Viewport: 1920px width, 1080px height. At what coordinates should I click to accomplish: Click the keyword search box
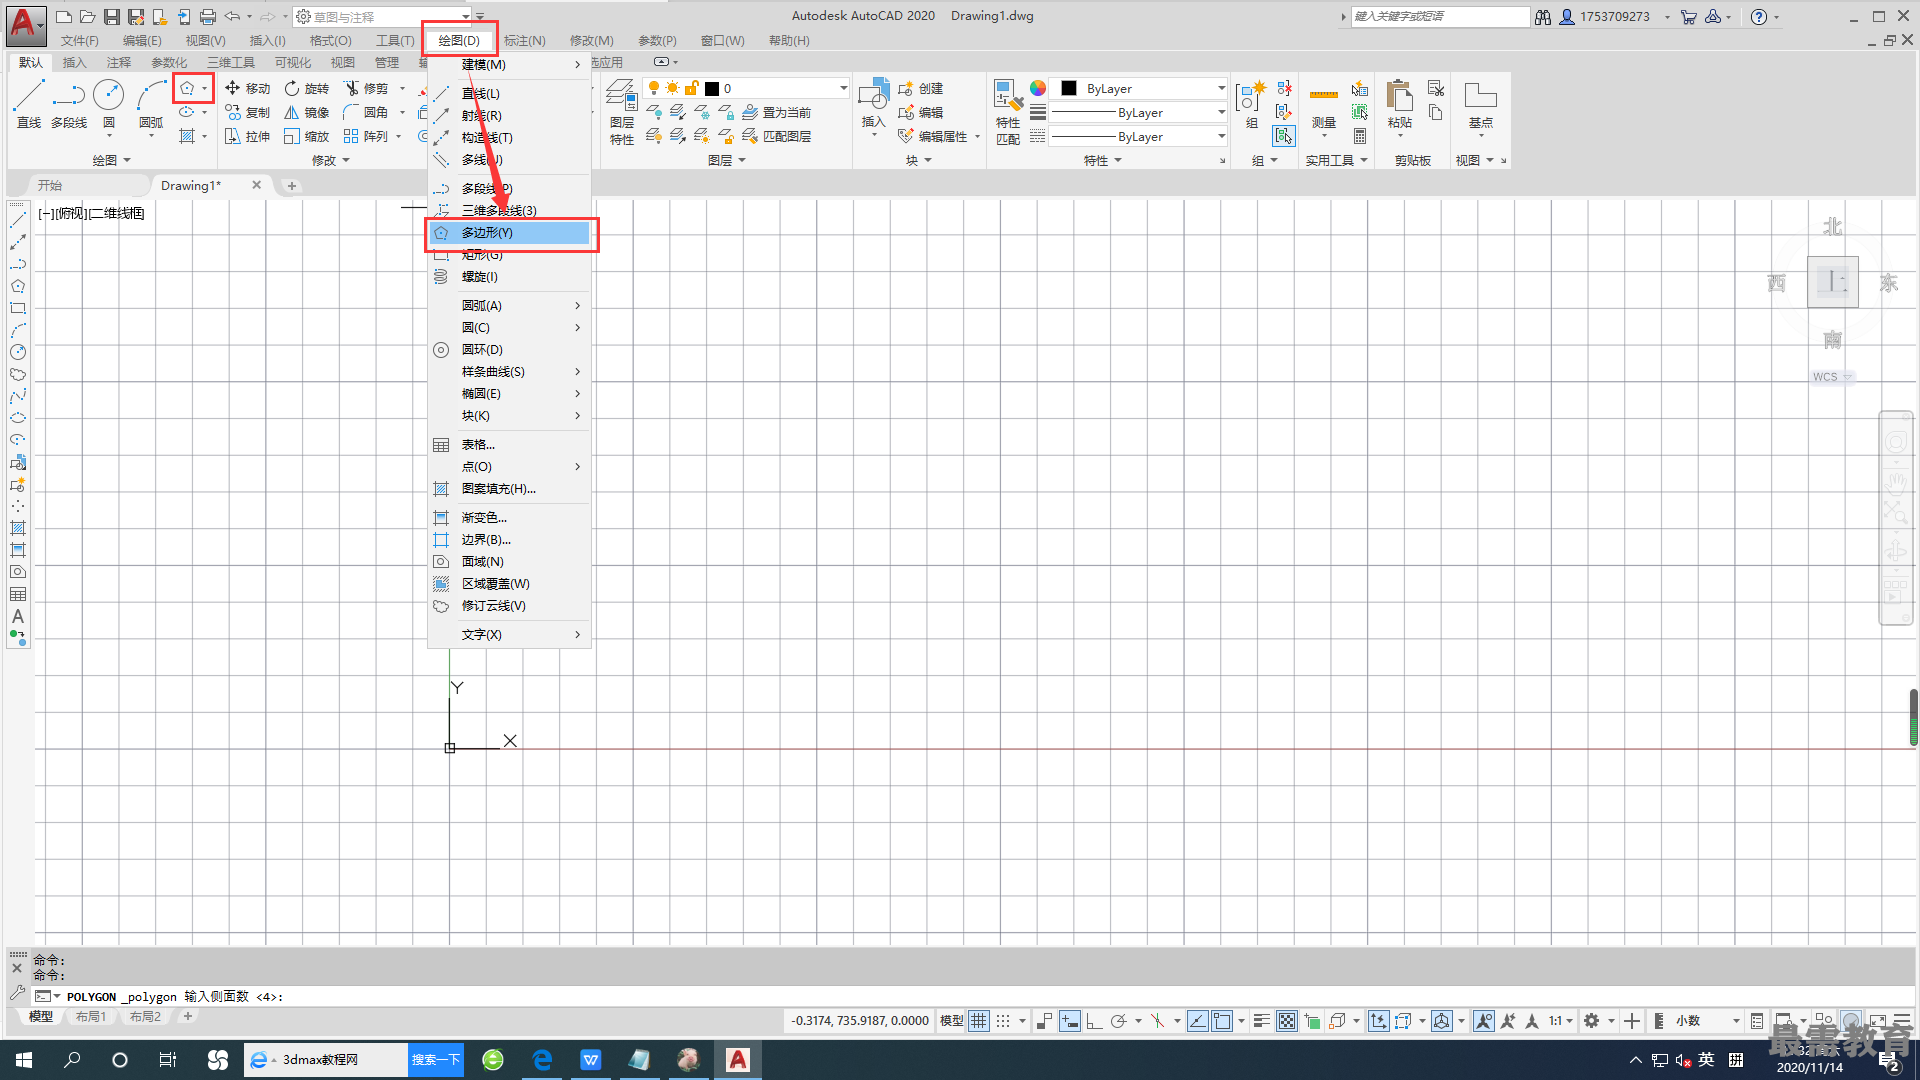point(1440,16)
